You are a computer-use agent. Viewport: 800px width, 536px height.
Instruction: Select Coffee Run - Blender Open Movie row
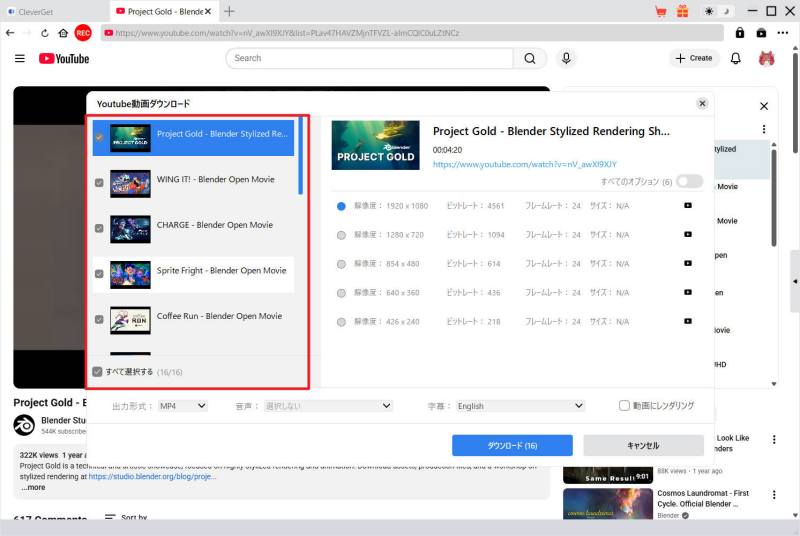click(x=193, y=320)
